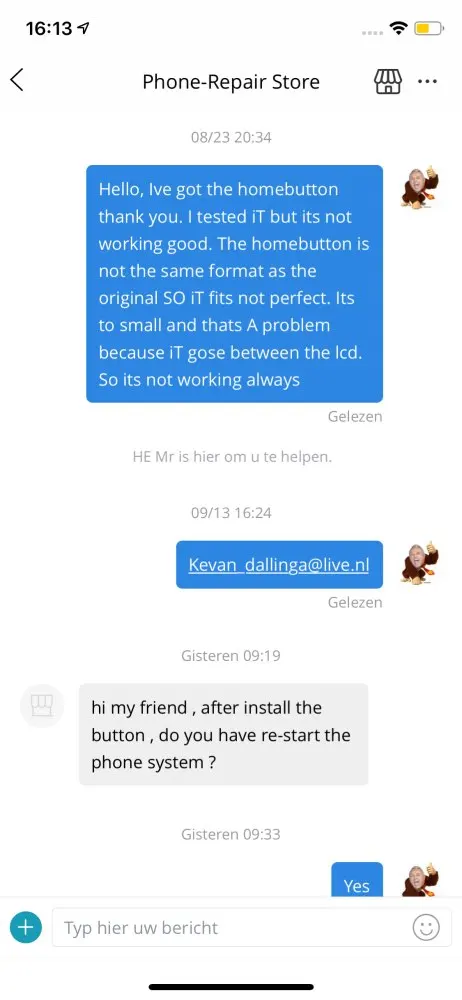The height and width of the screenshot is (1000, 462).
Task: Select the seller's "hi my friend" message bubble
Action: [223, 734]
